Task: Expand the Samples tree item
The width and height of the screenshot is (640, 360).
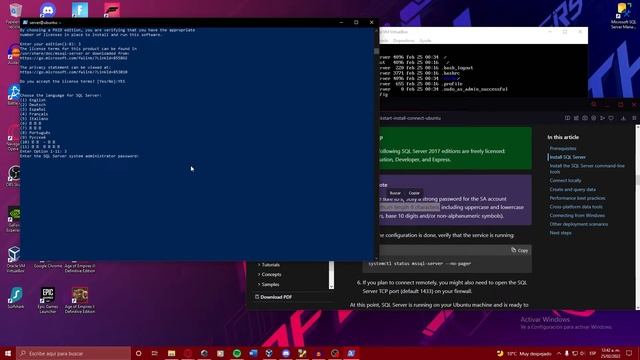Action: pos(268,284)
